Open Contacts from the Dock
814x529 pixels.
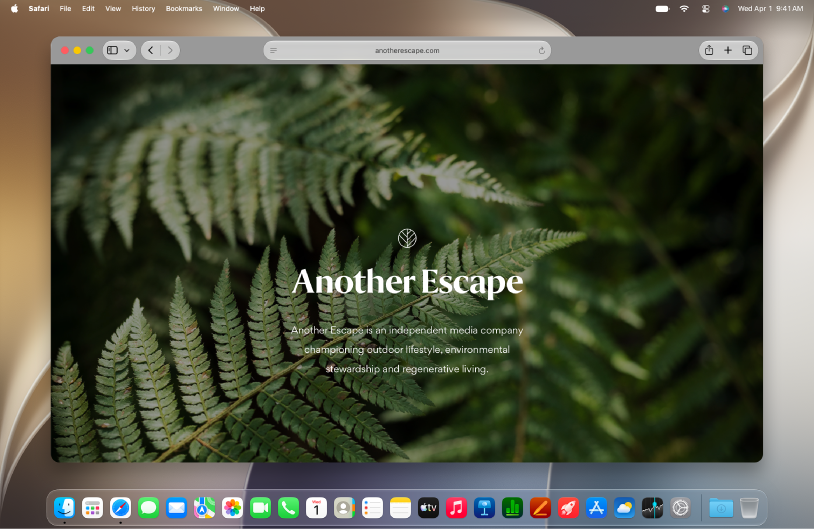click(x=344, y=508)
